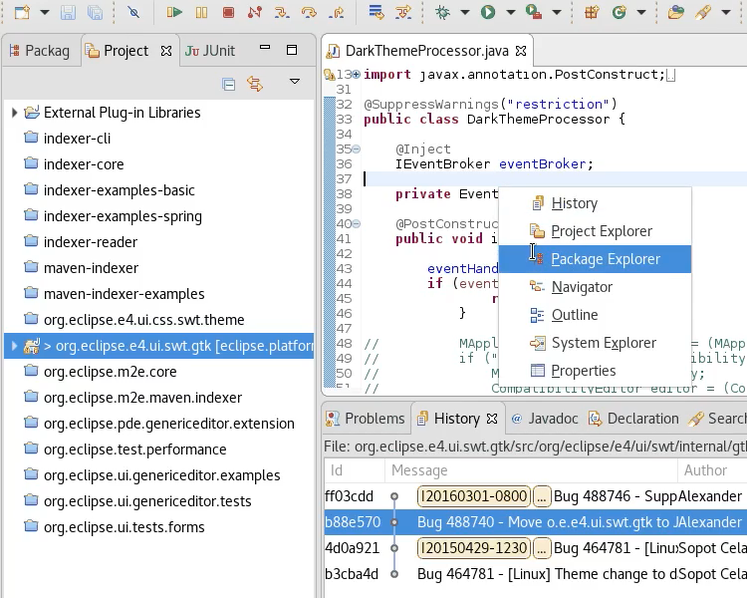
Task: Click the ellipsis next to I20160301-0800 tag
Action: click(541, 497)
